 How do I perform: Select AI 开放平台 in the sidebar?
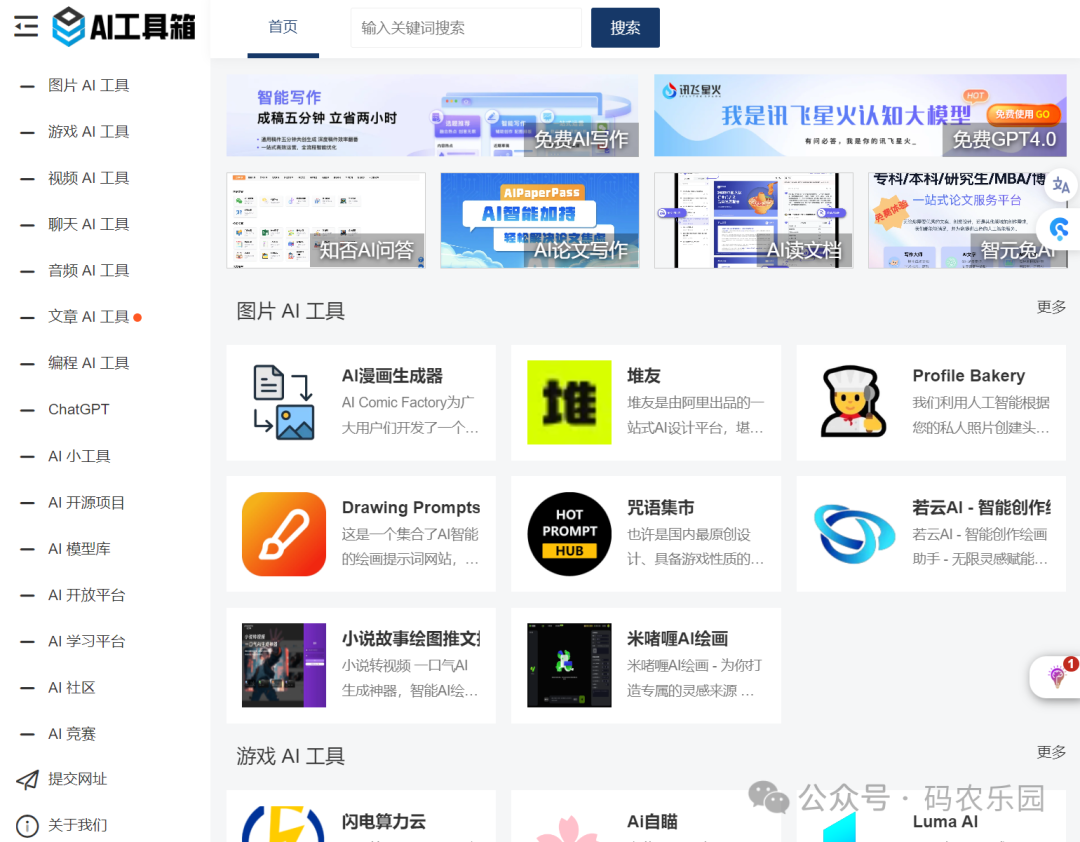[x=86, y=595]
